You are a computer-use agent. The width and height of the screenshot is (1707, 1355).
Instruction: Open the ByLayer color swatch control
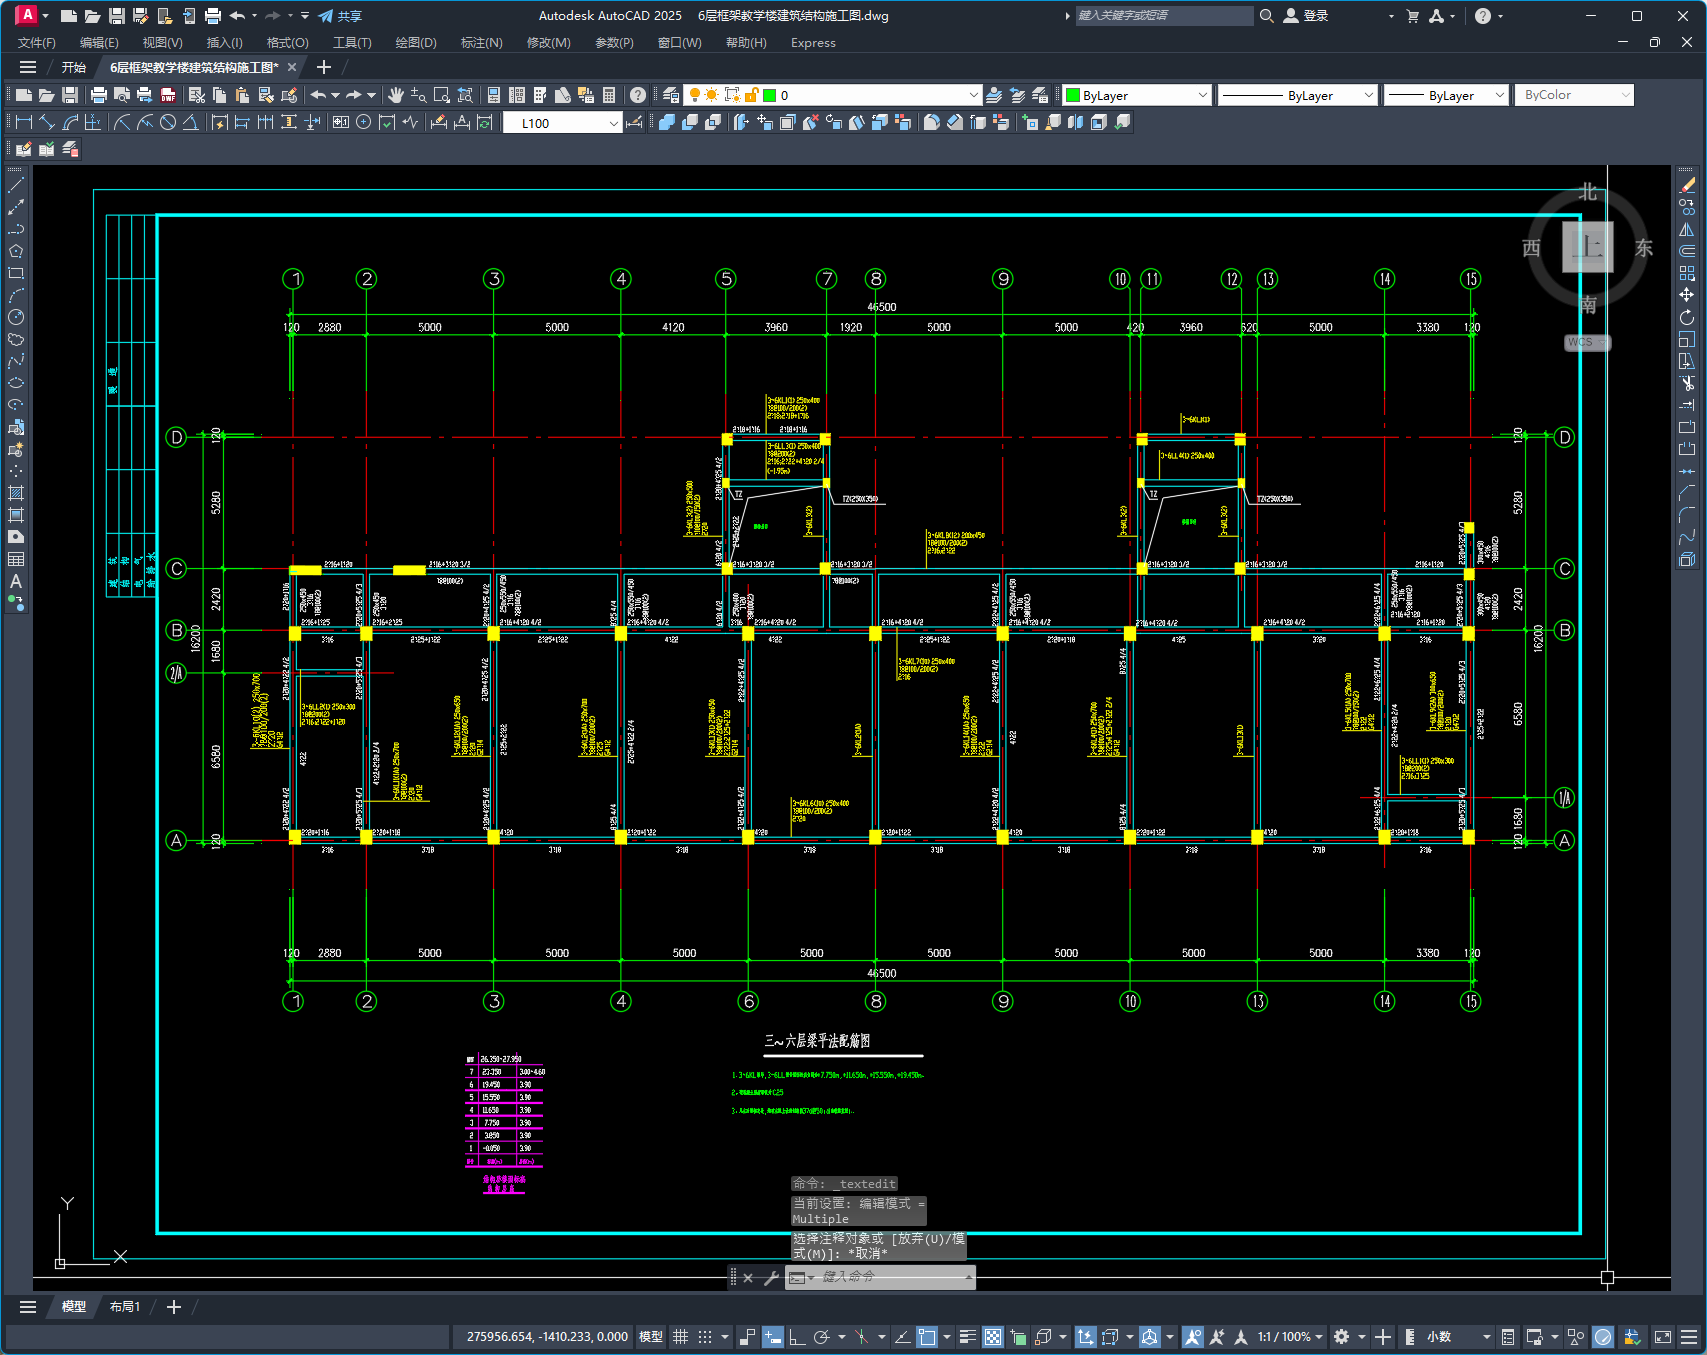point(1137,95)
